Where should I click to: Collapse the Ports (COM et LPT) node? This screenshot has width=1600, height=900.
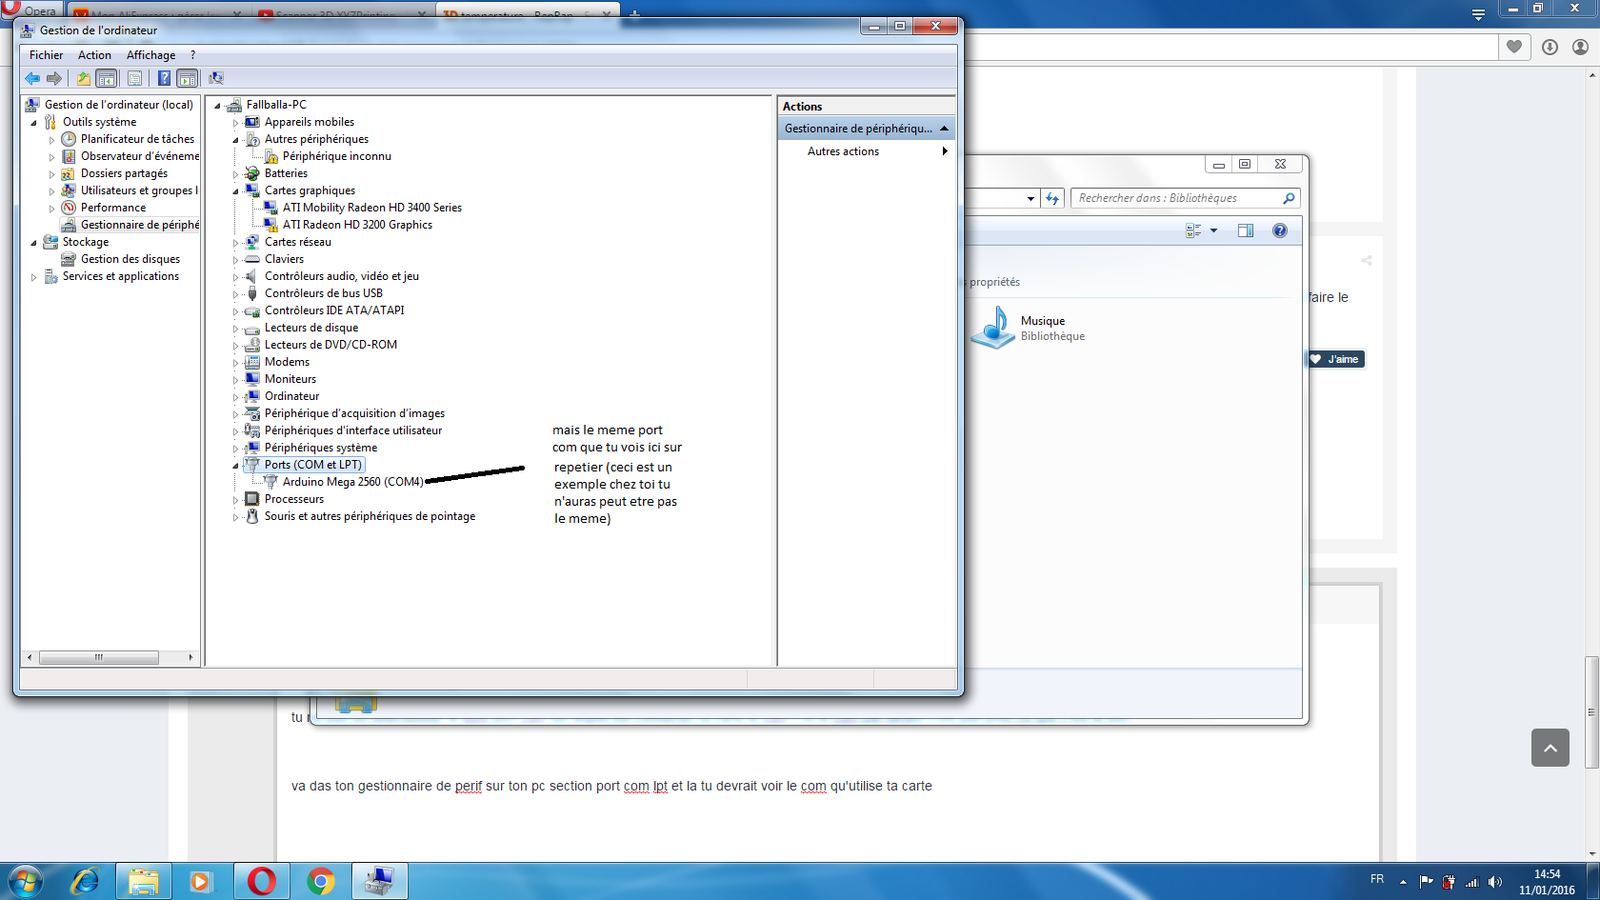pos(236,465)
